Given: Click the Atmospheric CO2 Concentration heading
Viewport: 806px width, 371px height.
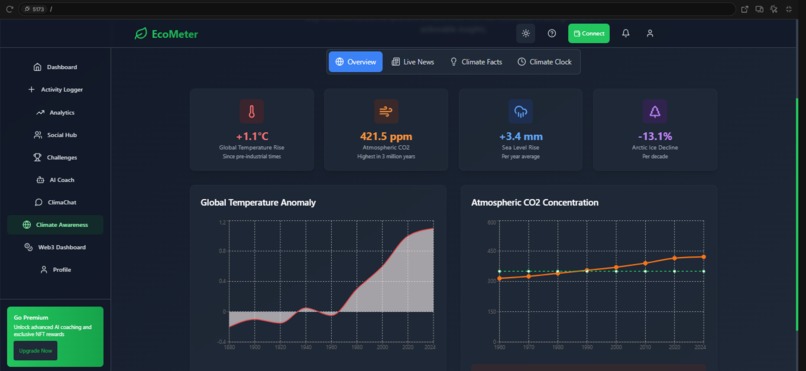Looking at the screenshot, I should 535,202.
